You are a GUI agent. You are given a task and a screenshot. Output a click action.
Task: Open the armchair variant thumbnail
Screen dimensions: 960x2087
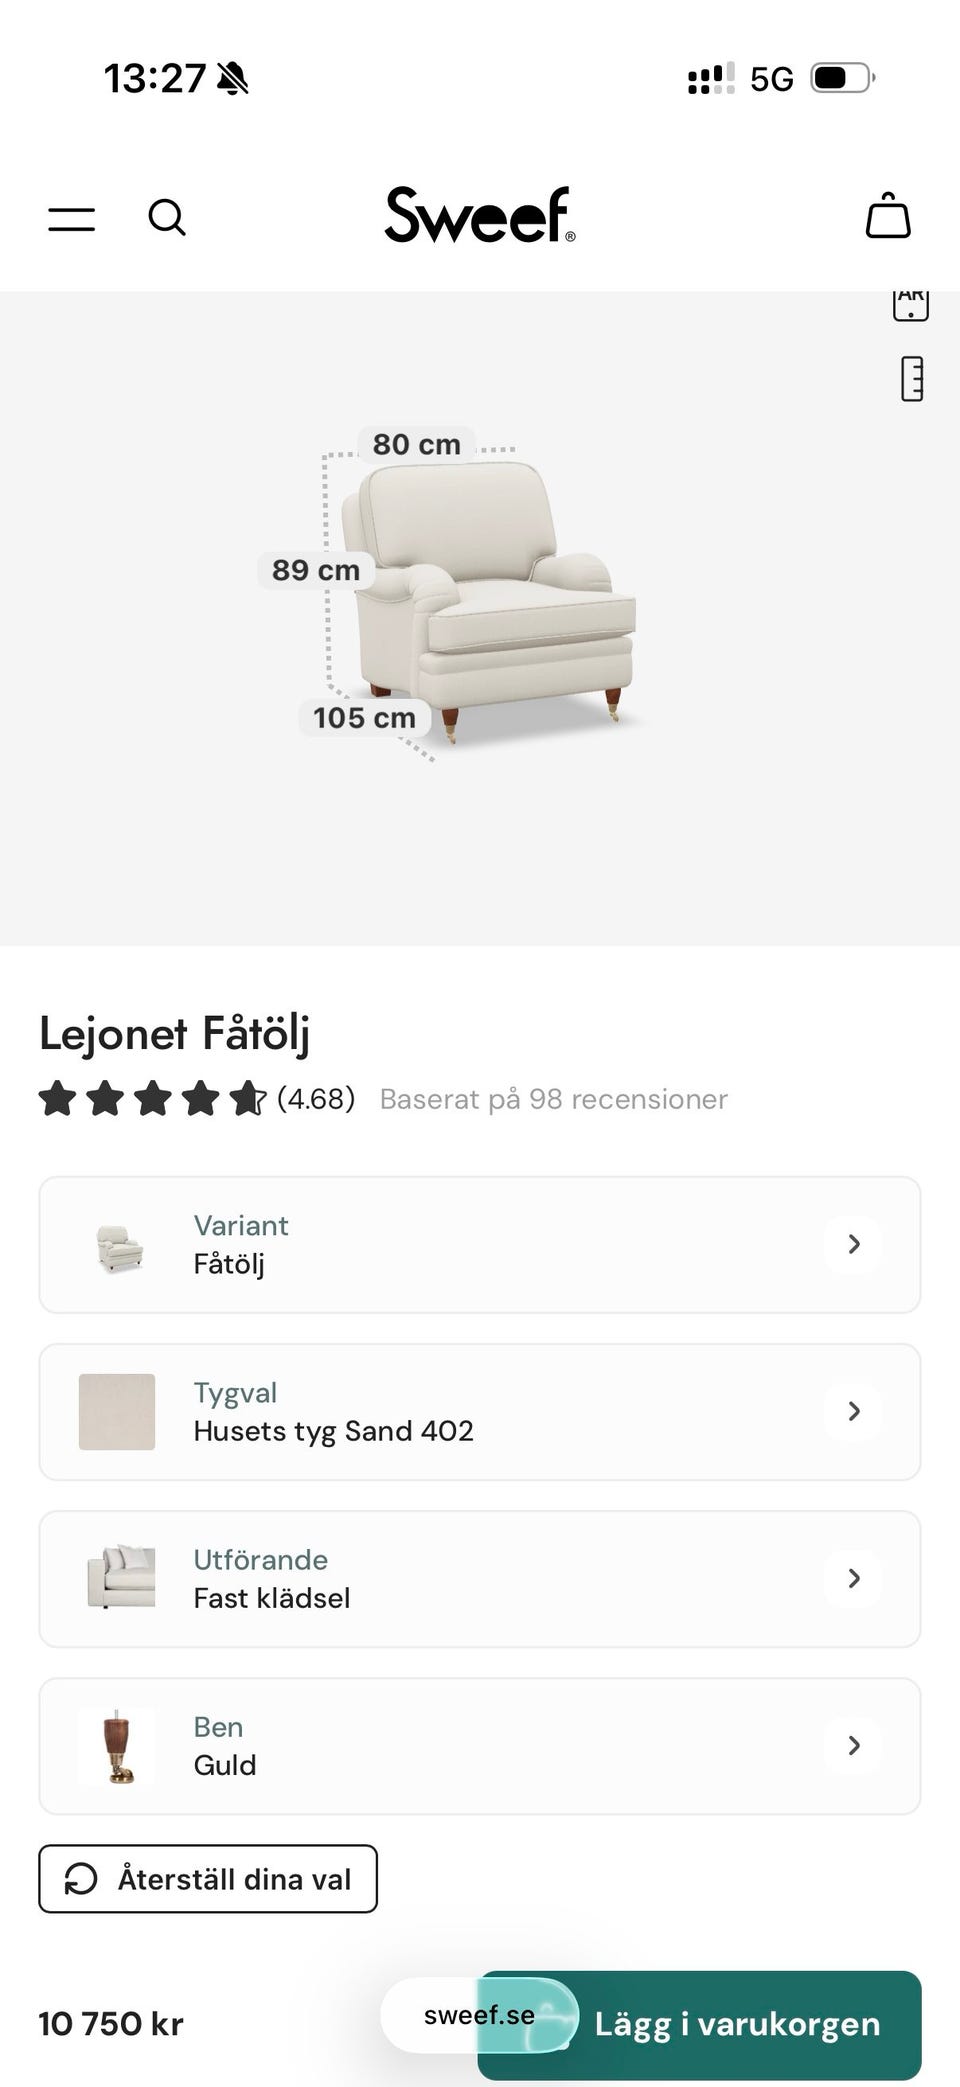pyautogui.click(x=118, y=1246)
